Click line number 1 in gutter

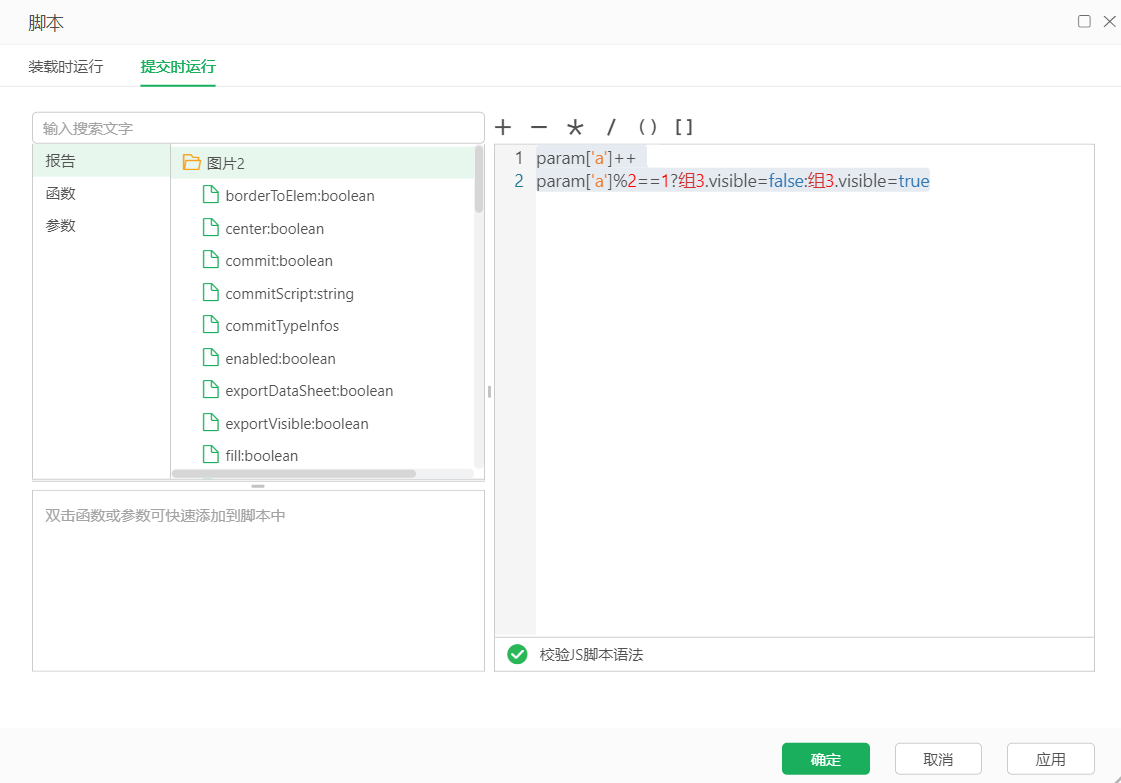click(518, 158)
